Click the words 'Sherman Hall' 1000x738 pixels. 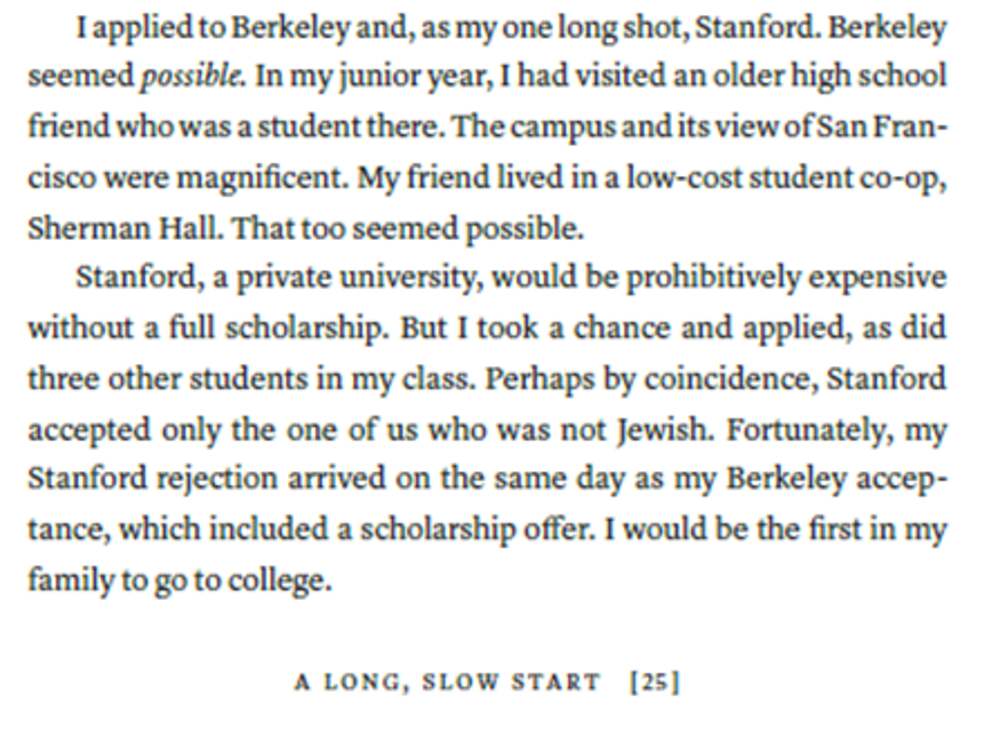coord(123,228)
